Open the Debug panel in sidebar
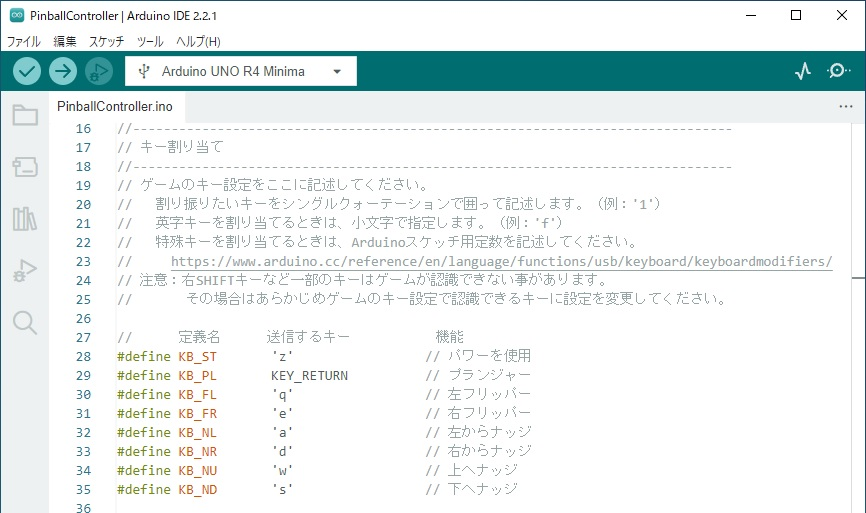 (25, 270)
